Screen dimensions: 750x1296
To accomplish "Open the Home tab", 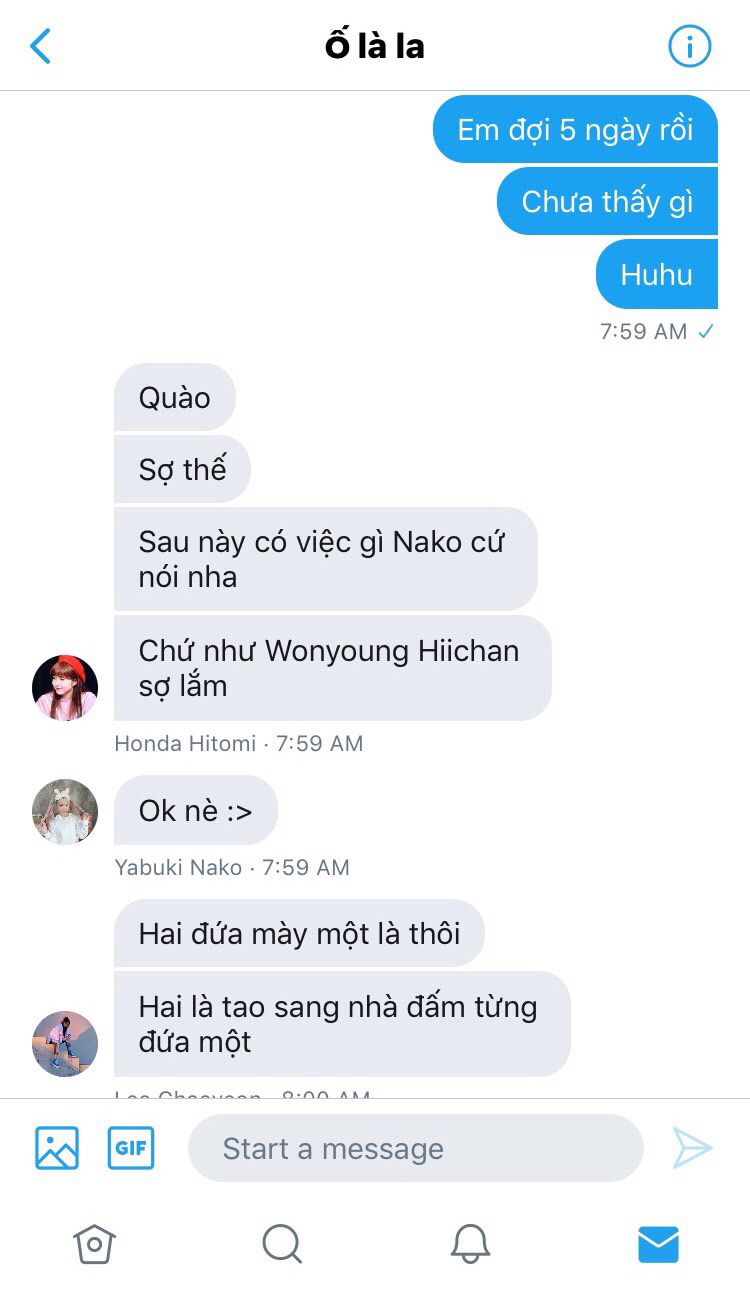I will coord(94,1244).
